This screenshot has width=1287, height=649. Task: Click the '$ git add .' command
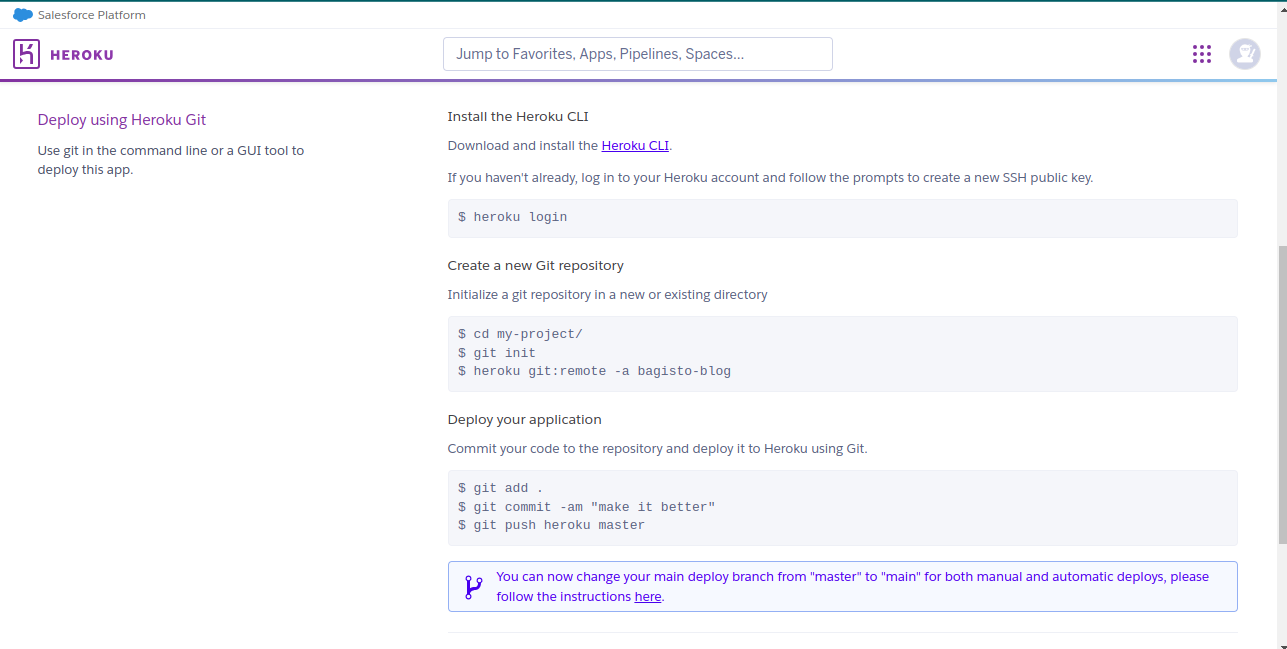click(501, 489)
